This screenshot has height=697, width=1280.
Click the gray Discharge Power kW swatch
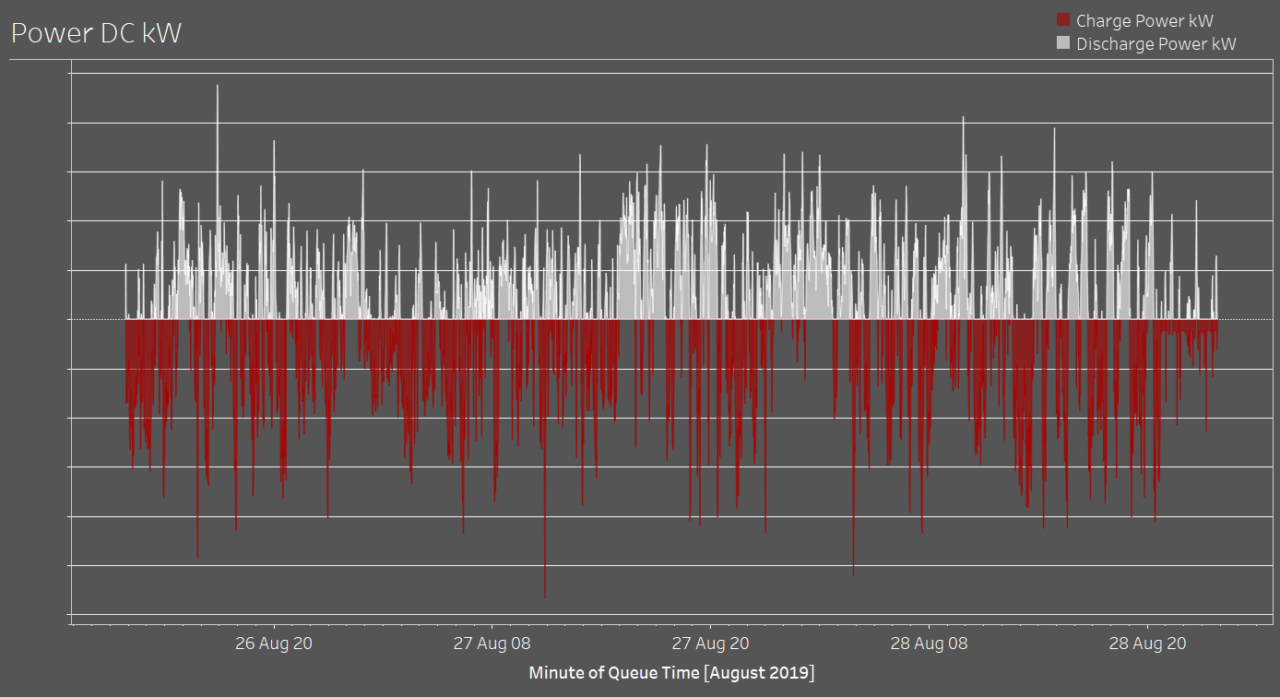coord(1063,44)
